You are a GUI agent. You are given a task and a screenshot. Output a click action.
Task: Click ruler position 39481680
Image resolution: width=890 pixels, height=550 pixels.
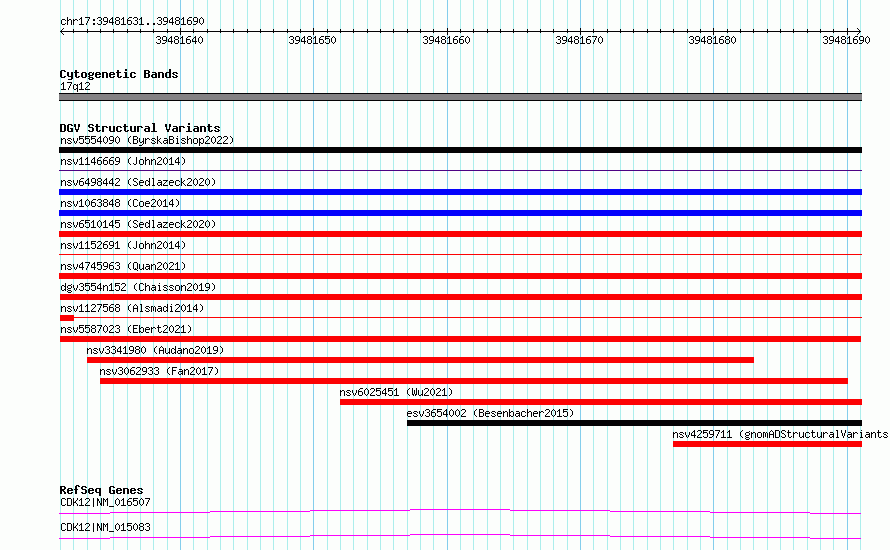click(x=712, y=40)
